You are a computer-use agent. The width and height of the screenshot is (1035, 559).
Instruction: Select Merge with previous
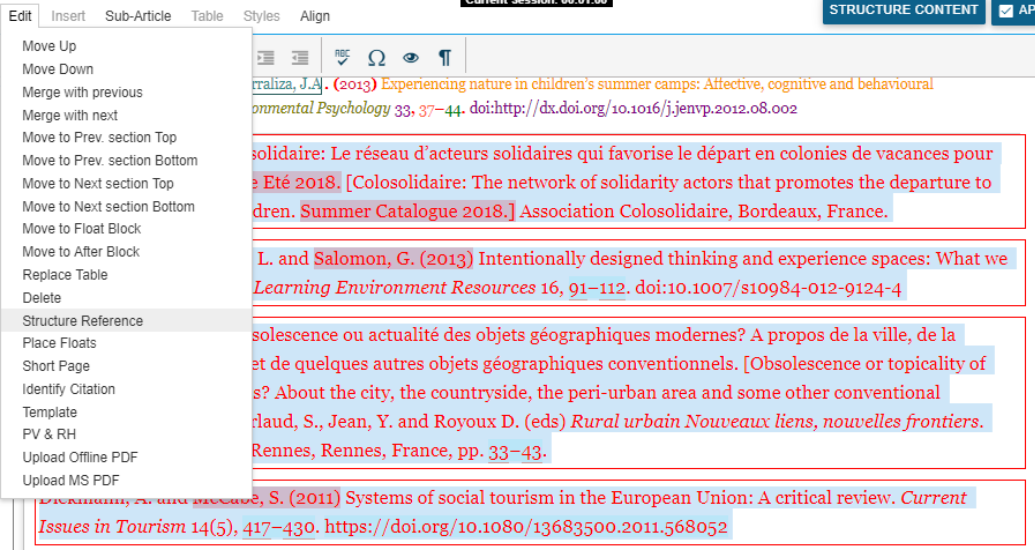(x=126, y=92)
